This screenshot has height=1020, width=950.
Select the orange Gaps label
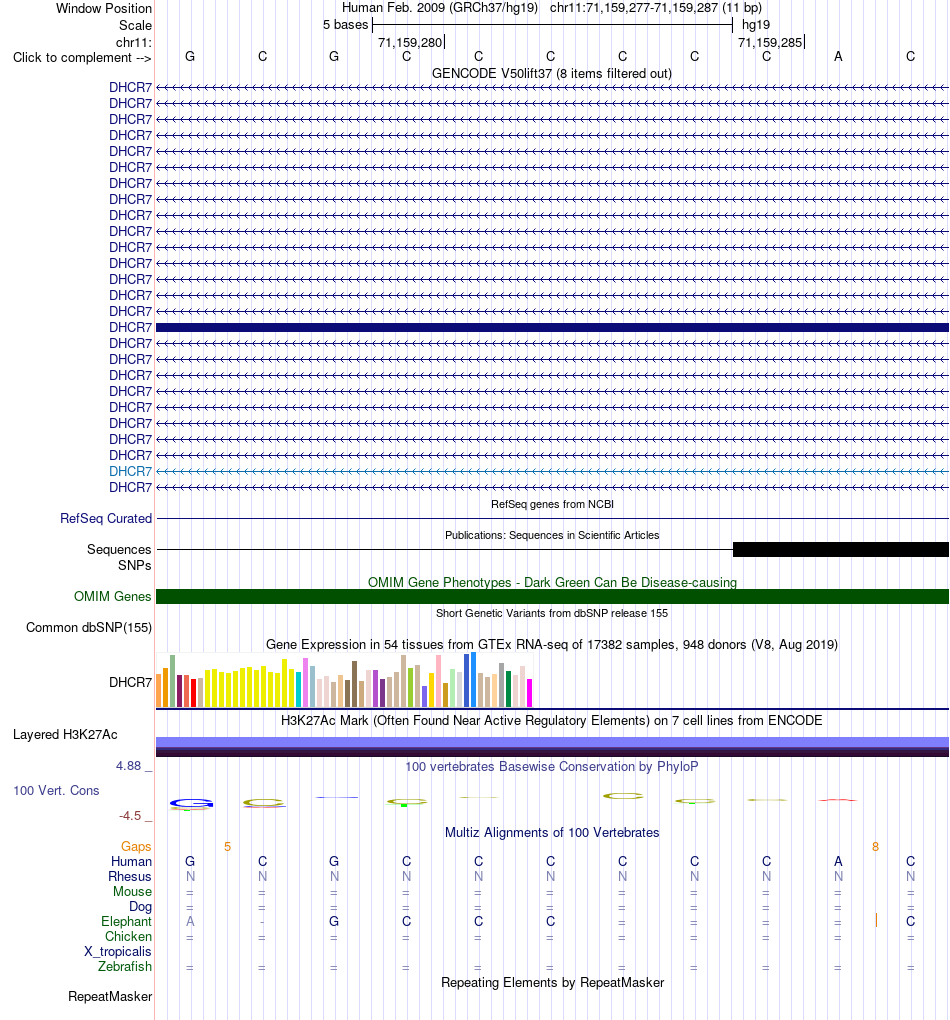tap(136, 846)
